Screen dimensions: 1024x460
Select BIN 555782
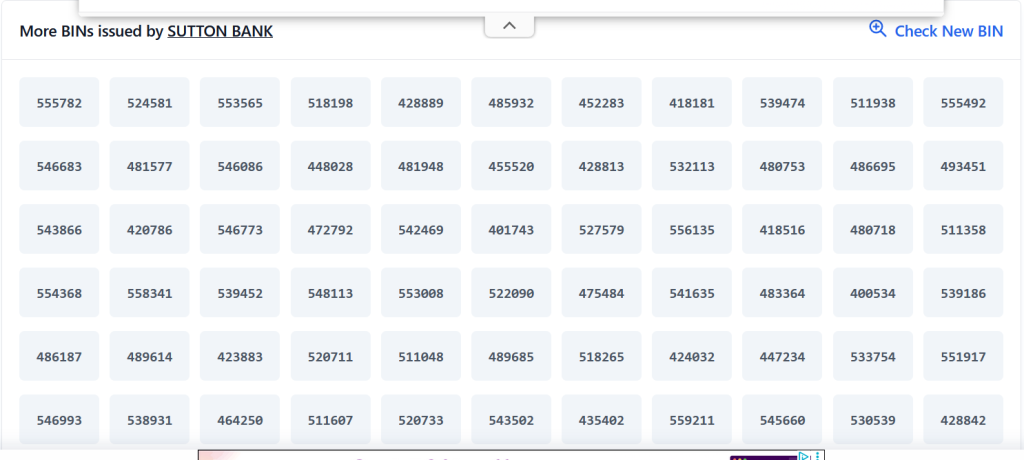[59, 103]
